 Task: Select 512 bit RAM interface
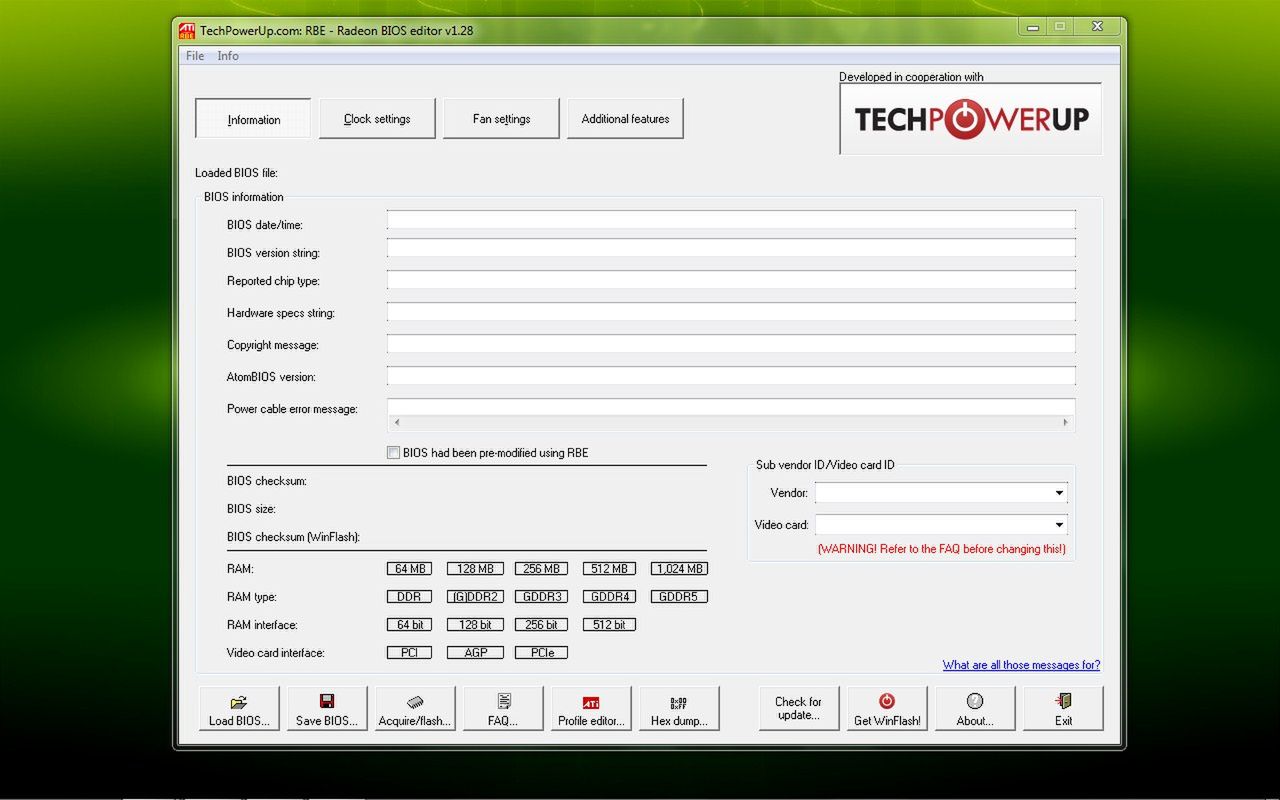pyautogui.click(x=609, y=625)
